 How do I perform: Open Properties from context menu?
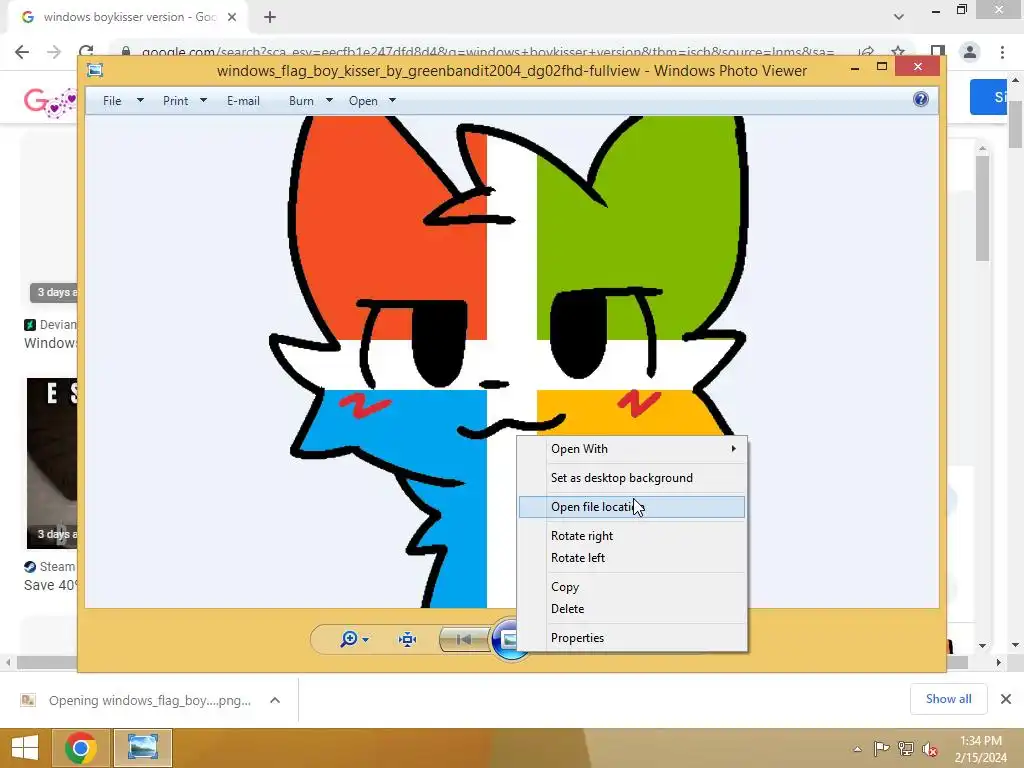coord(632,637)
